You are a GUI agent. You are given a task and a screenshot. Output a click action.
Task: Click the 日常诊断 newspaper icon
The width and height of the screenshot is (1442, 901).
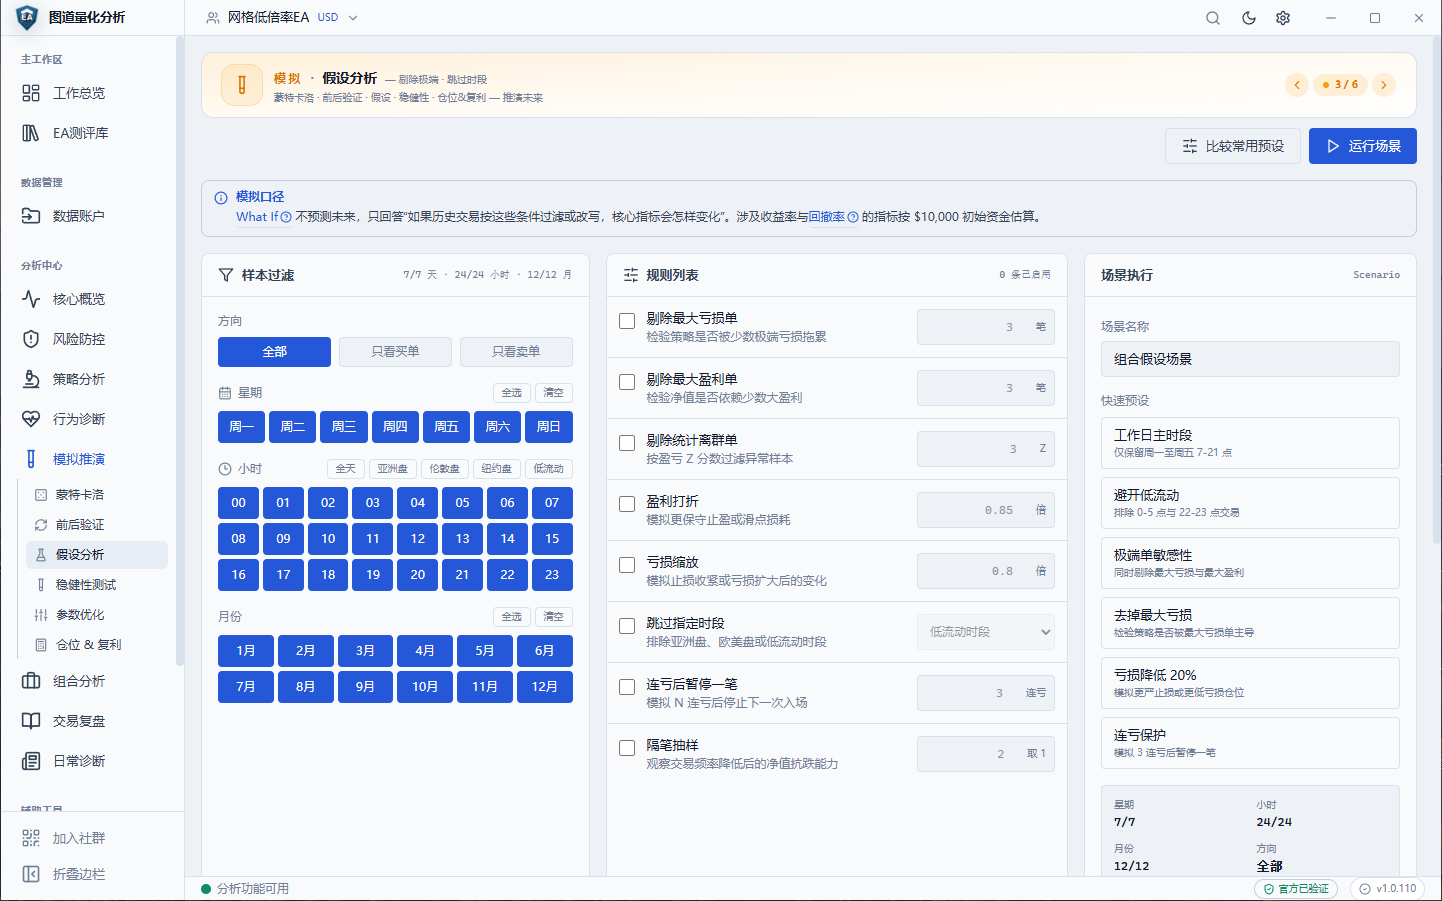31,761
